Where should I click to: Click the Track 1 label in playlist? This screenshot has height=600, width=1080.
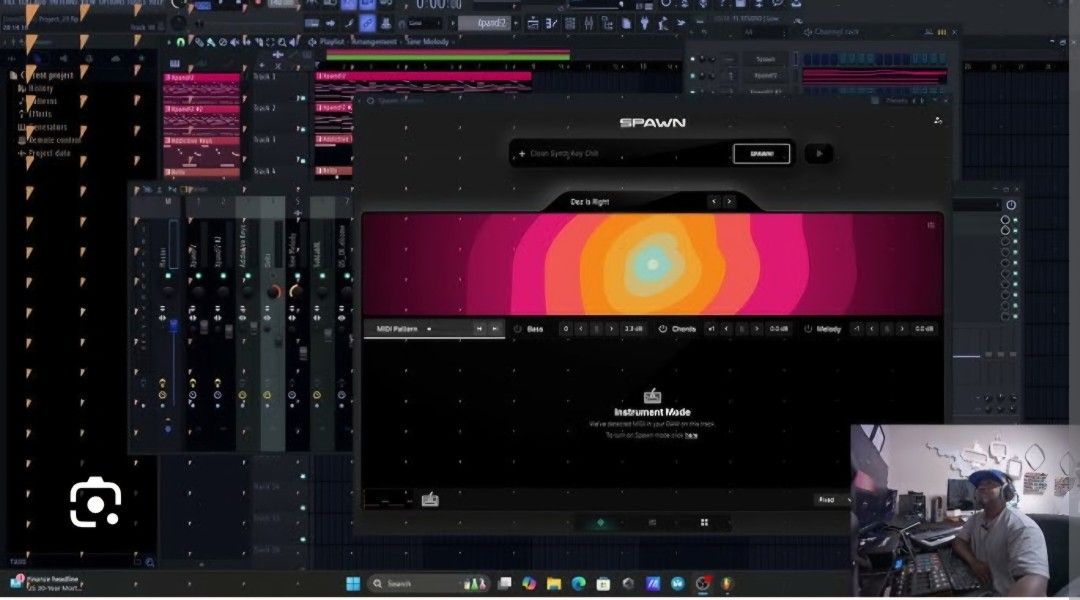(264, 76)
